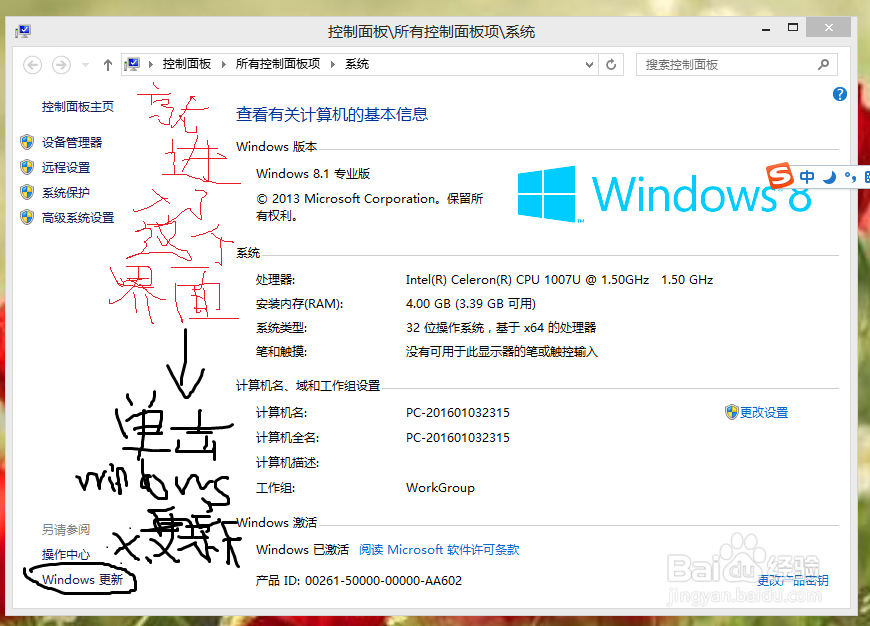This screenshot has width=870, height=626.
Task: Refresh the control panel page
Action: point(611,65)
